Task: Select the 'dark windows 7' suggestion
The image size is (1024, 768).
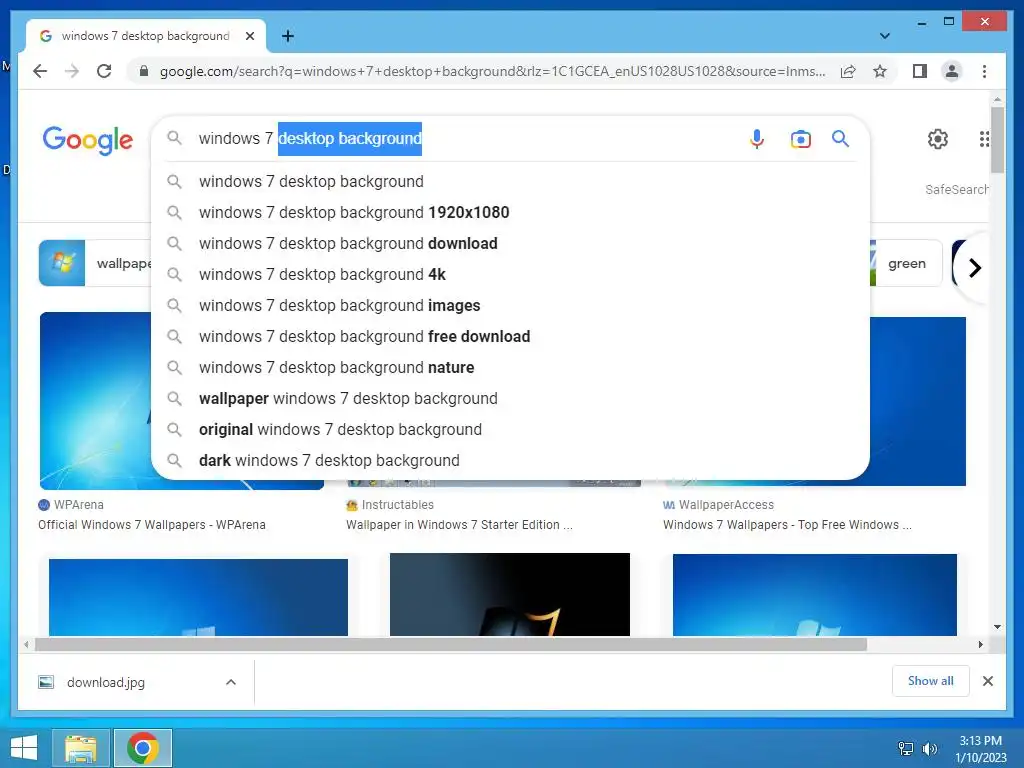Action: (510, 460)
